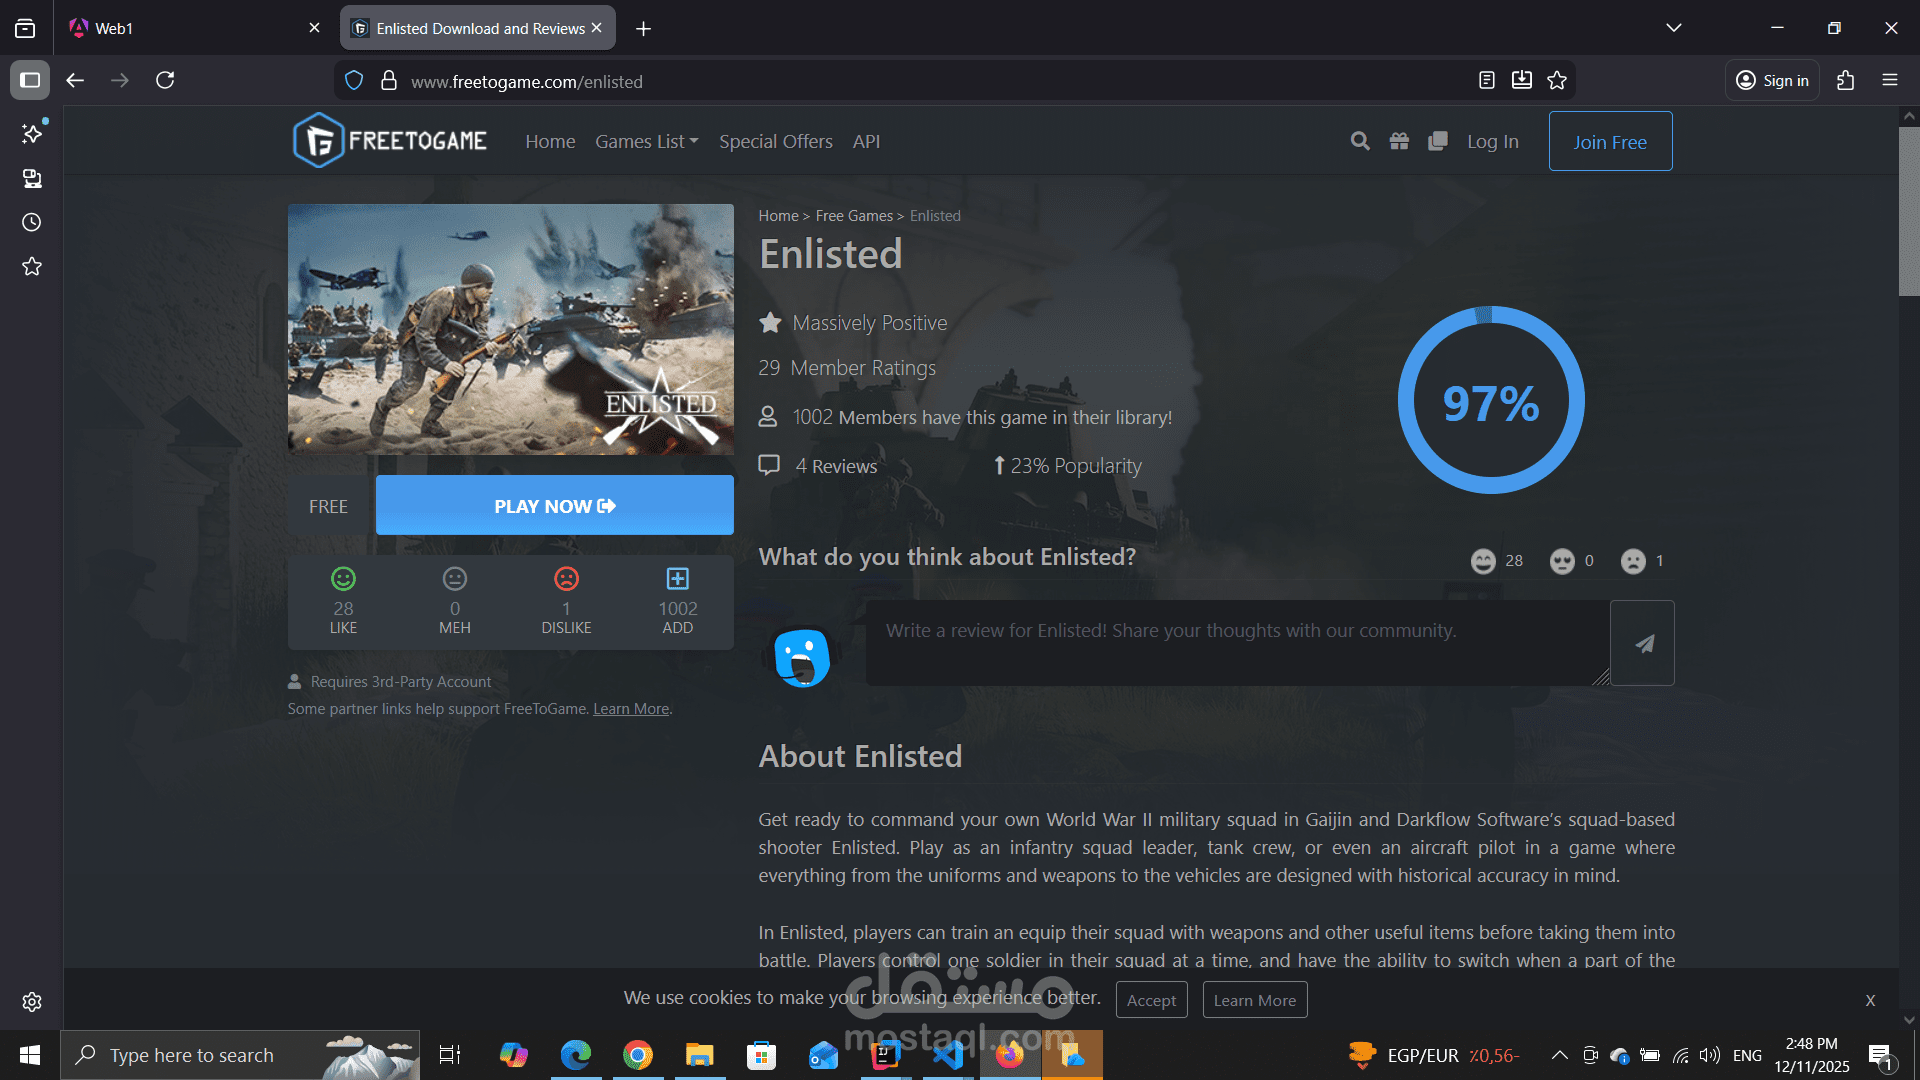
Task: Click the blue mascot avatar icon
Action: (802, 658)
